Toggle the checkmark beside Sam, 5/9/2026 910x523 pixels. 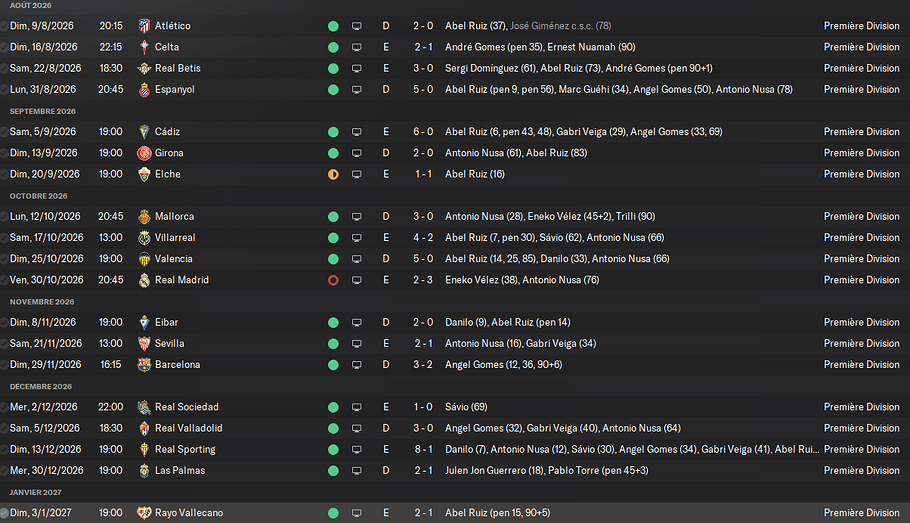[x=4, y=132]
